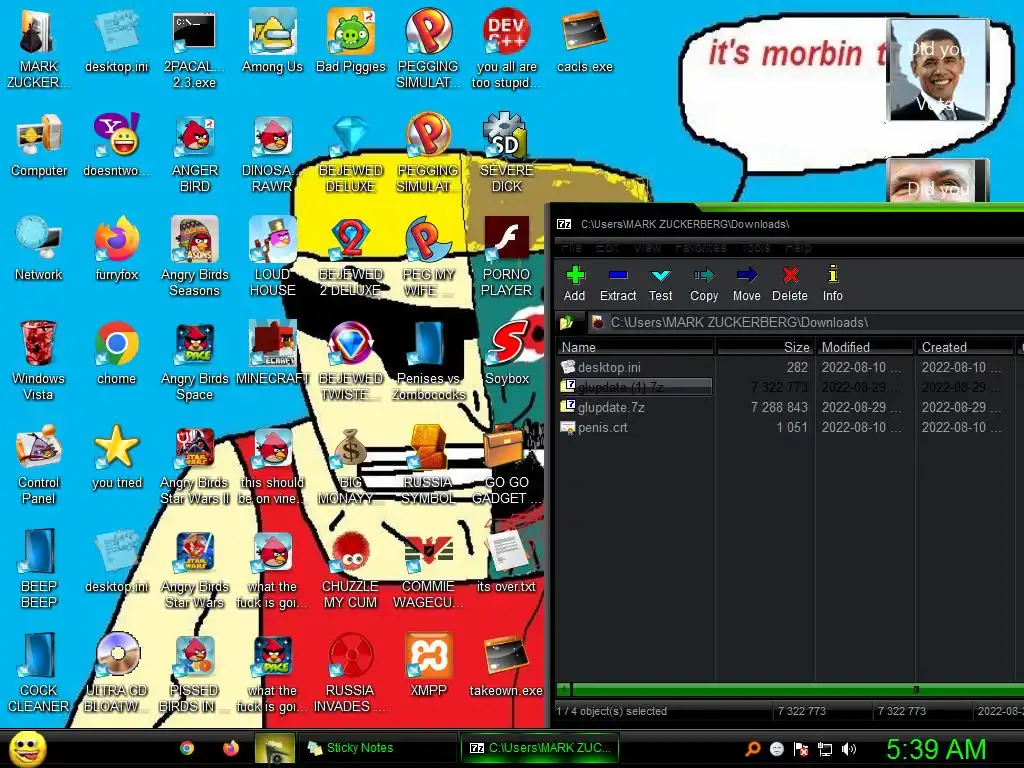Copy the selected file in 7-Zip

click(704, 283)
